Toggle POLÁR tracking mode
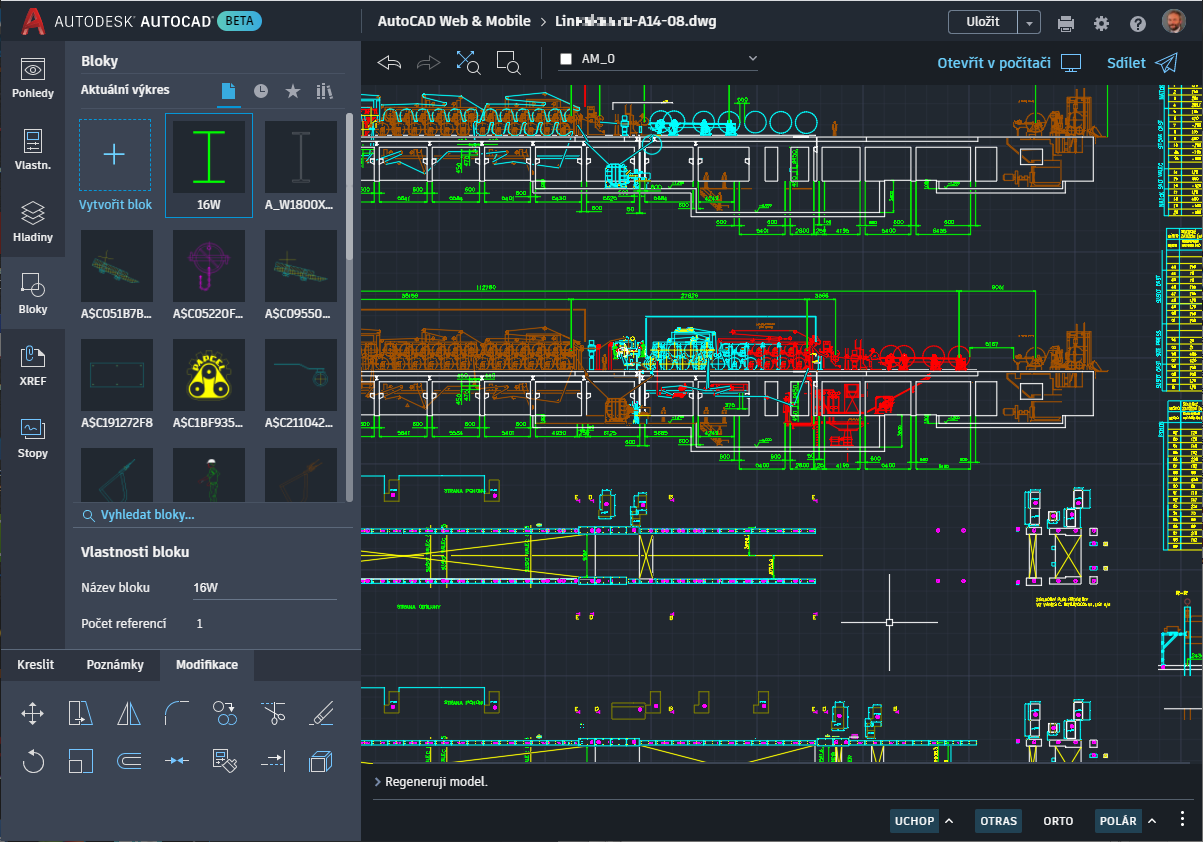The height and width of the screenshot is (842, 1203). pyautogui.click(x=1117, y=820)
